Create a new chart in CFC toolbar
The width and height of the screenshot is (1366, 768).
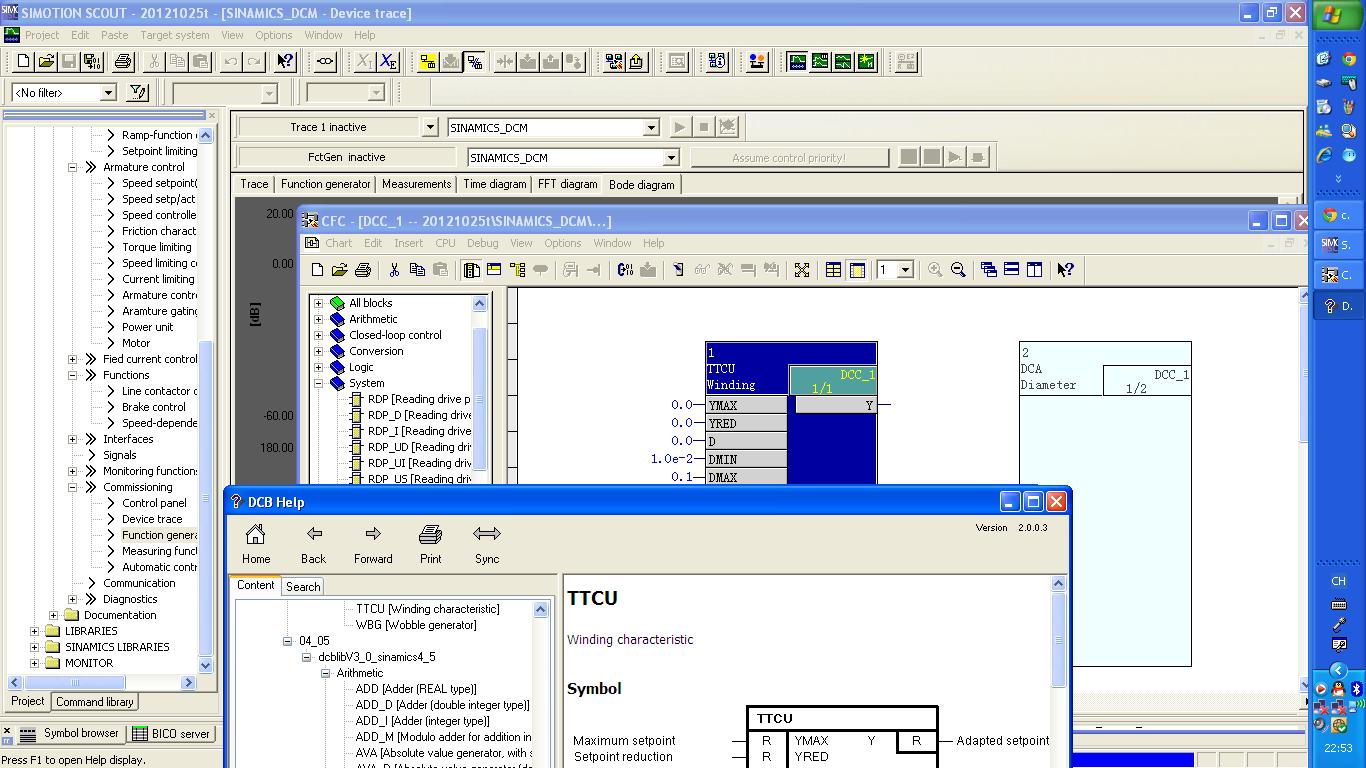pos(317,270)
